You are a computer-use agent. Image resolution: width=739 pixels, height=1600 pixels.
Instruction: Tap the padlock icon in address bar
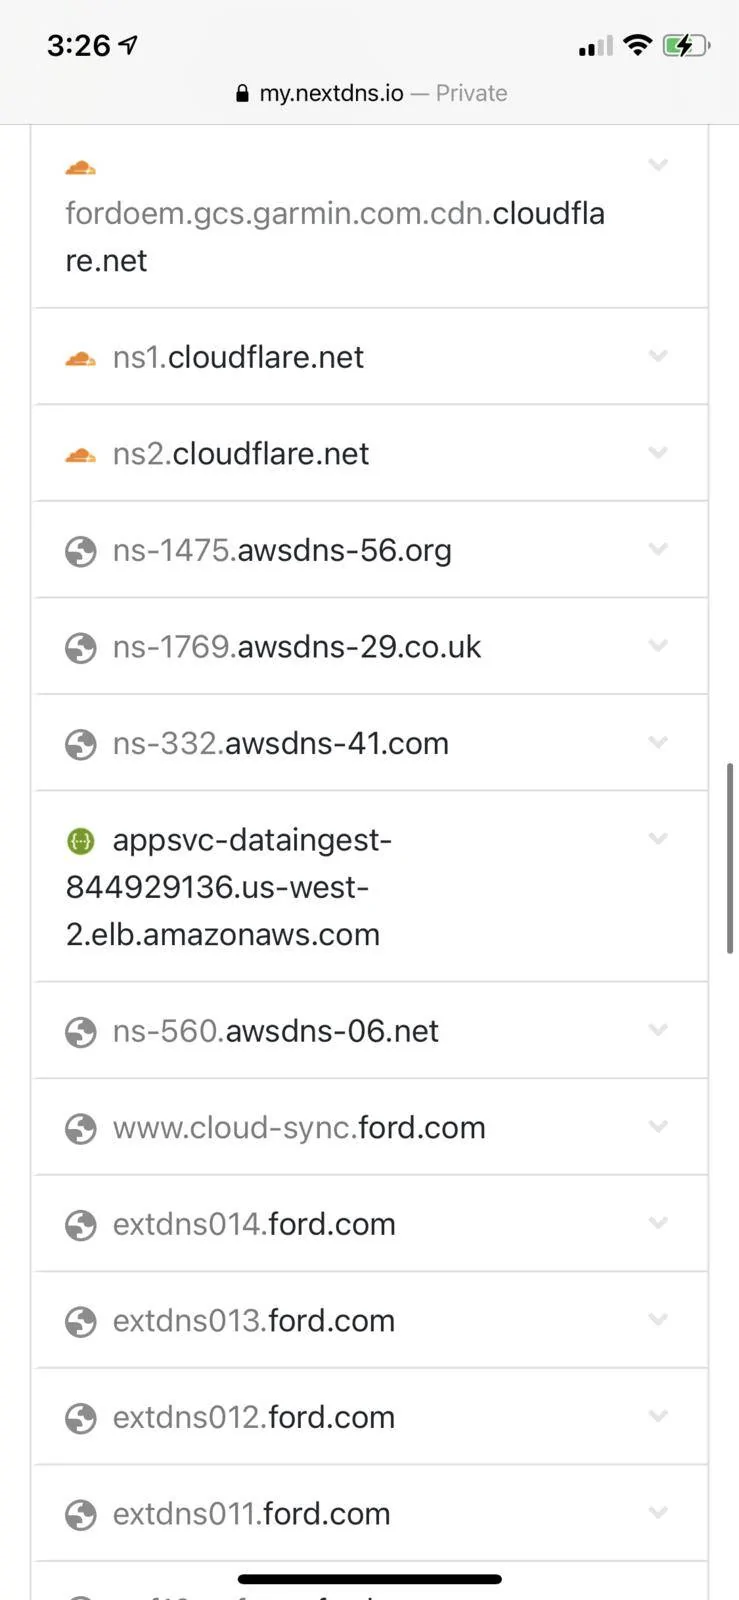click(x=242, y=93)
